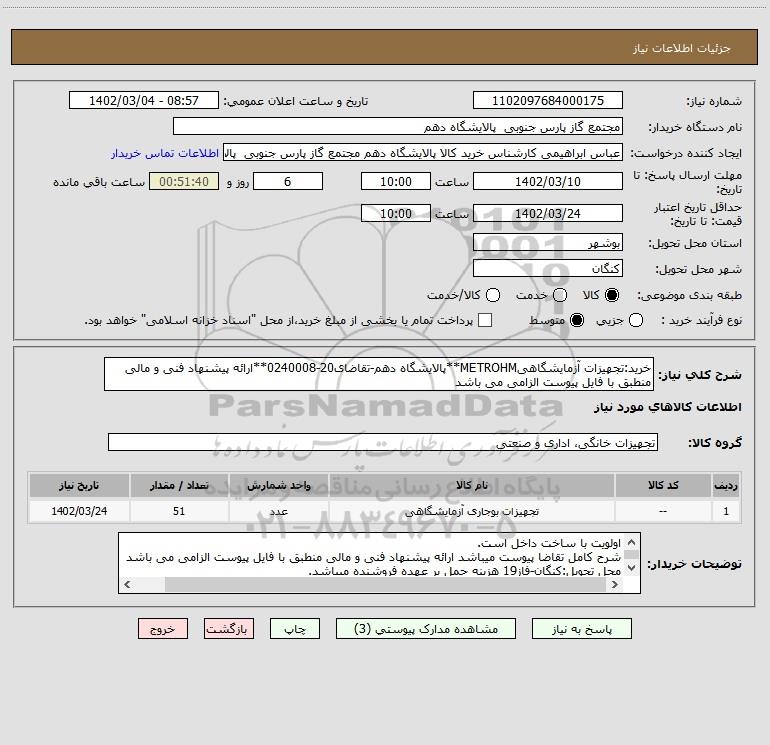Click the horizontal scrollbar thumb in buyer notes

(386, 584)
